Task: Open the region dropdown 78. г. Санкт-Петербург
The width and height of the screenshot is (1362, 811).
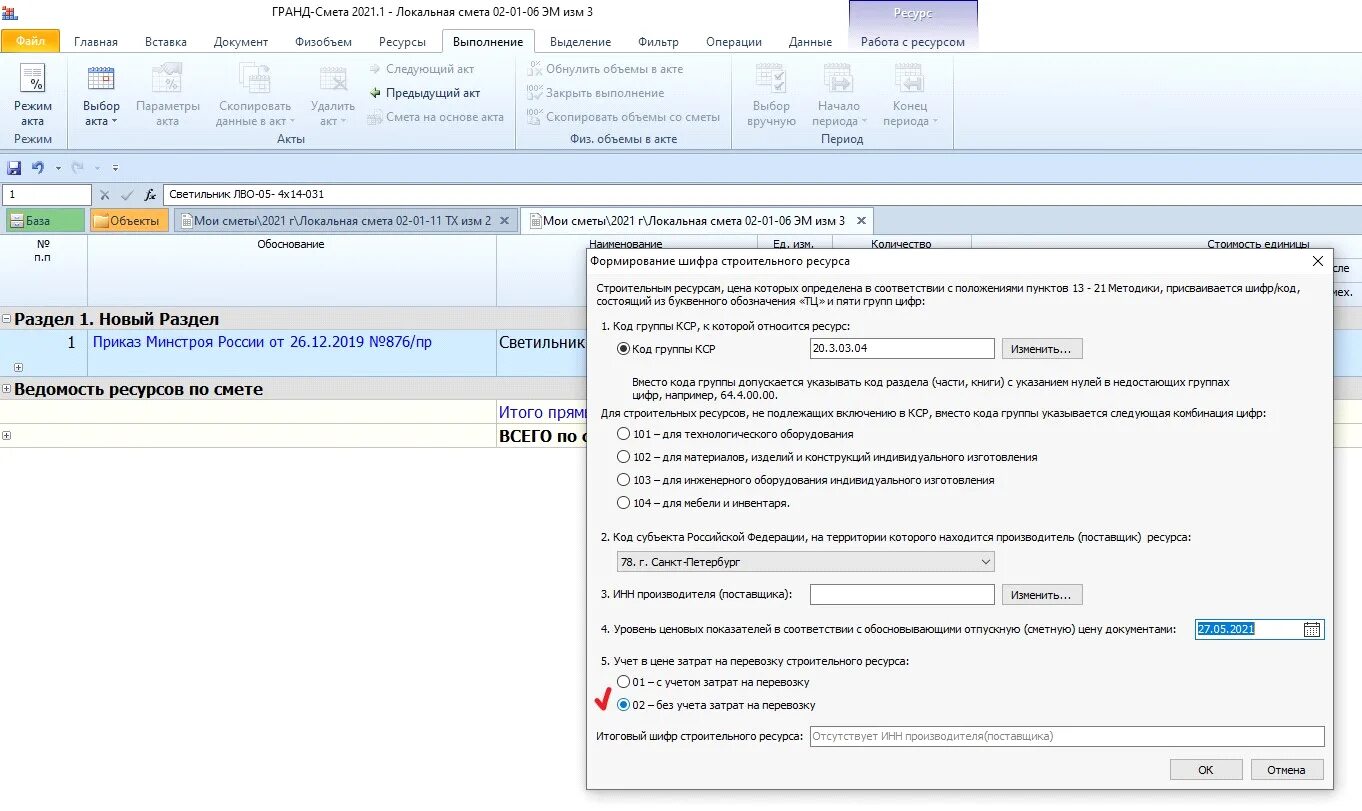Action: pyautogui.click(x=805, y=562)
